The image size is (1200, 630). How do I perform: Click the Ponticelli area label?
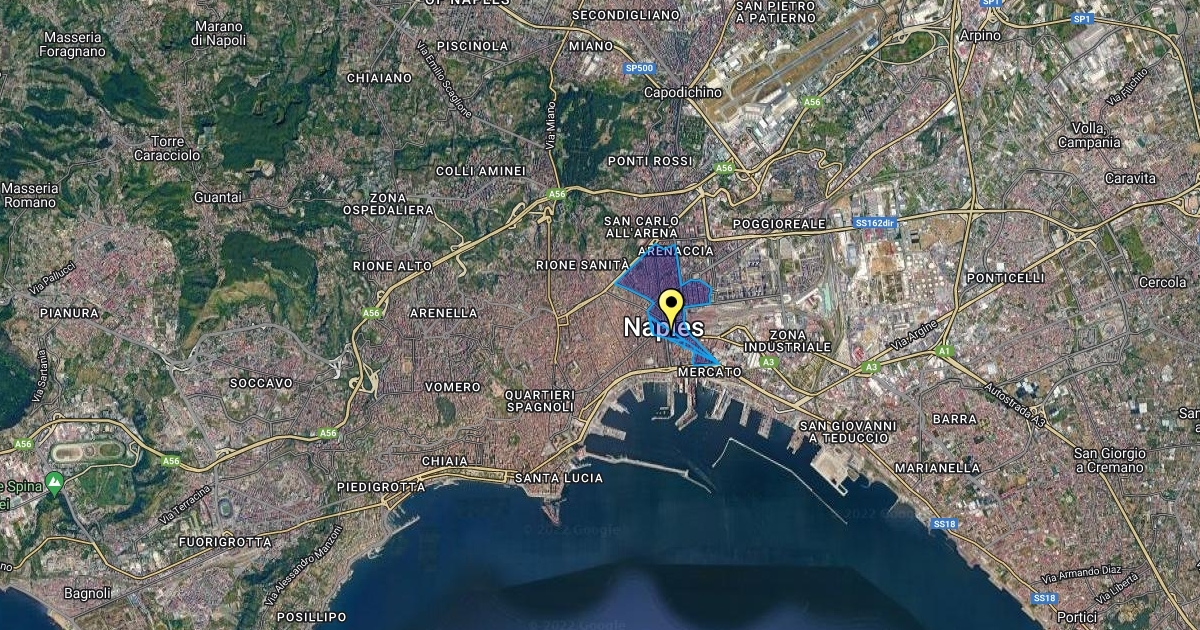[1006, 277]
